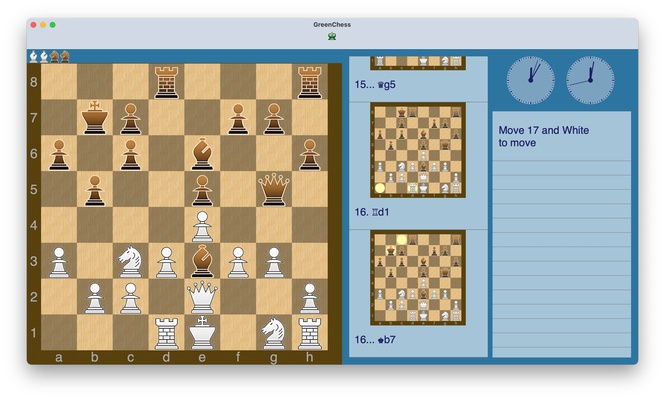Jump to move 16... b7 label
Viewport: 665px width, 400px height.
coord(375,340)
